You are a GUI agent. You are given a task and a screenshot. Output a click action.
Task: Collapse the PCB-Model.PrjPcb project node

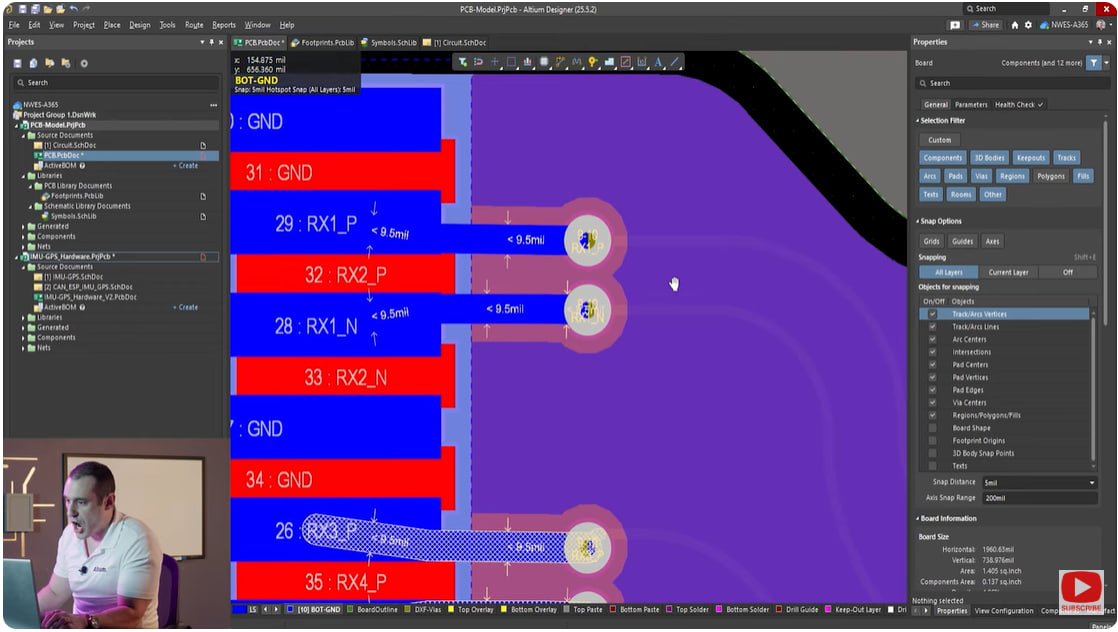pyautogui.click(x=17, y=125)
